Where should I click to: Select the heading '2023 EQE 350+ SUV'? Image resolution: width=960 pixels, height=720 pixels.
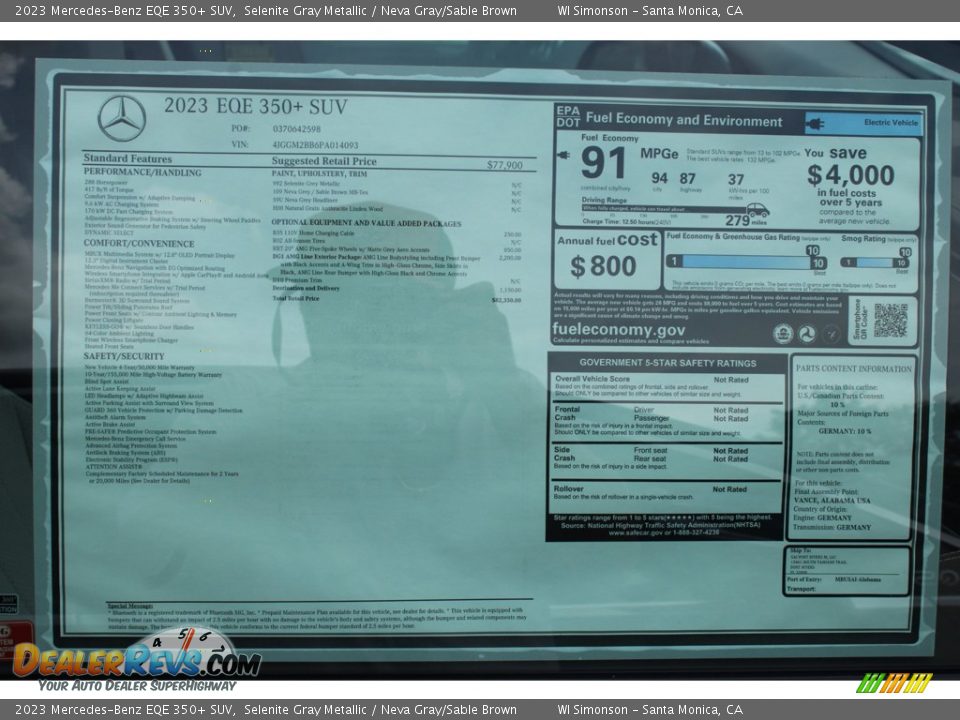[x=255, y=106]
